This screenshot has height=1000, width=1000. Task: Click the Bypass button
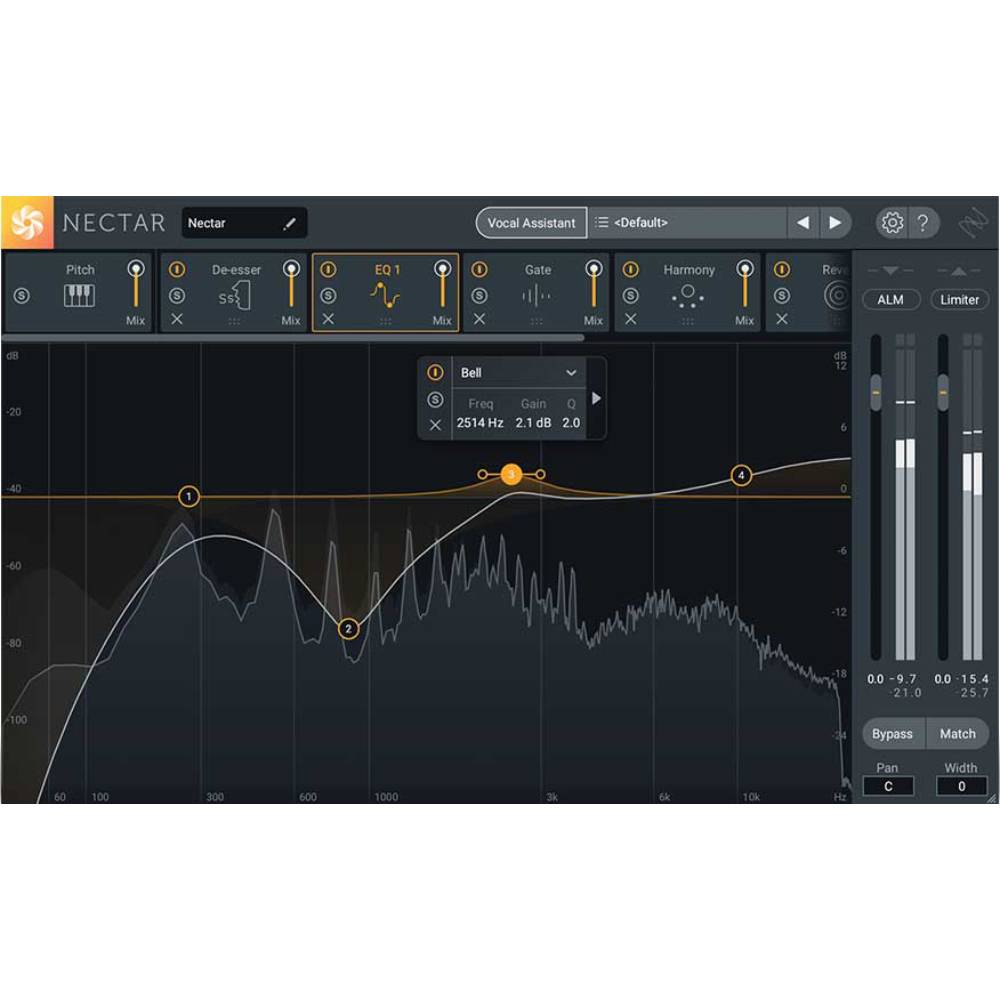click(x=893, y=734)
